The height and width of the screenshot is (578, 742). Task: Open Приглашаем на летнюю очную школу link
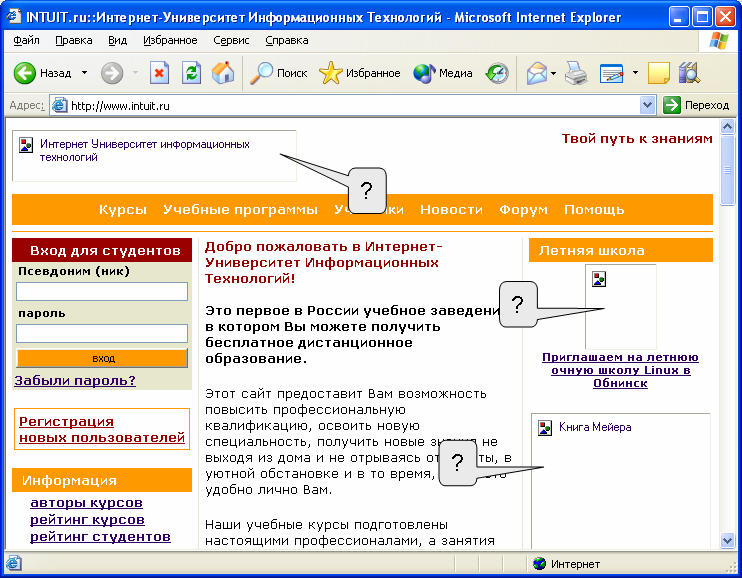[620, 370]
